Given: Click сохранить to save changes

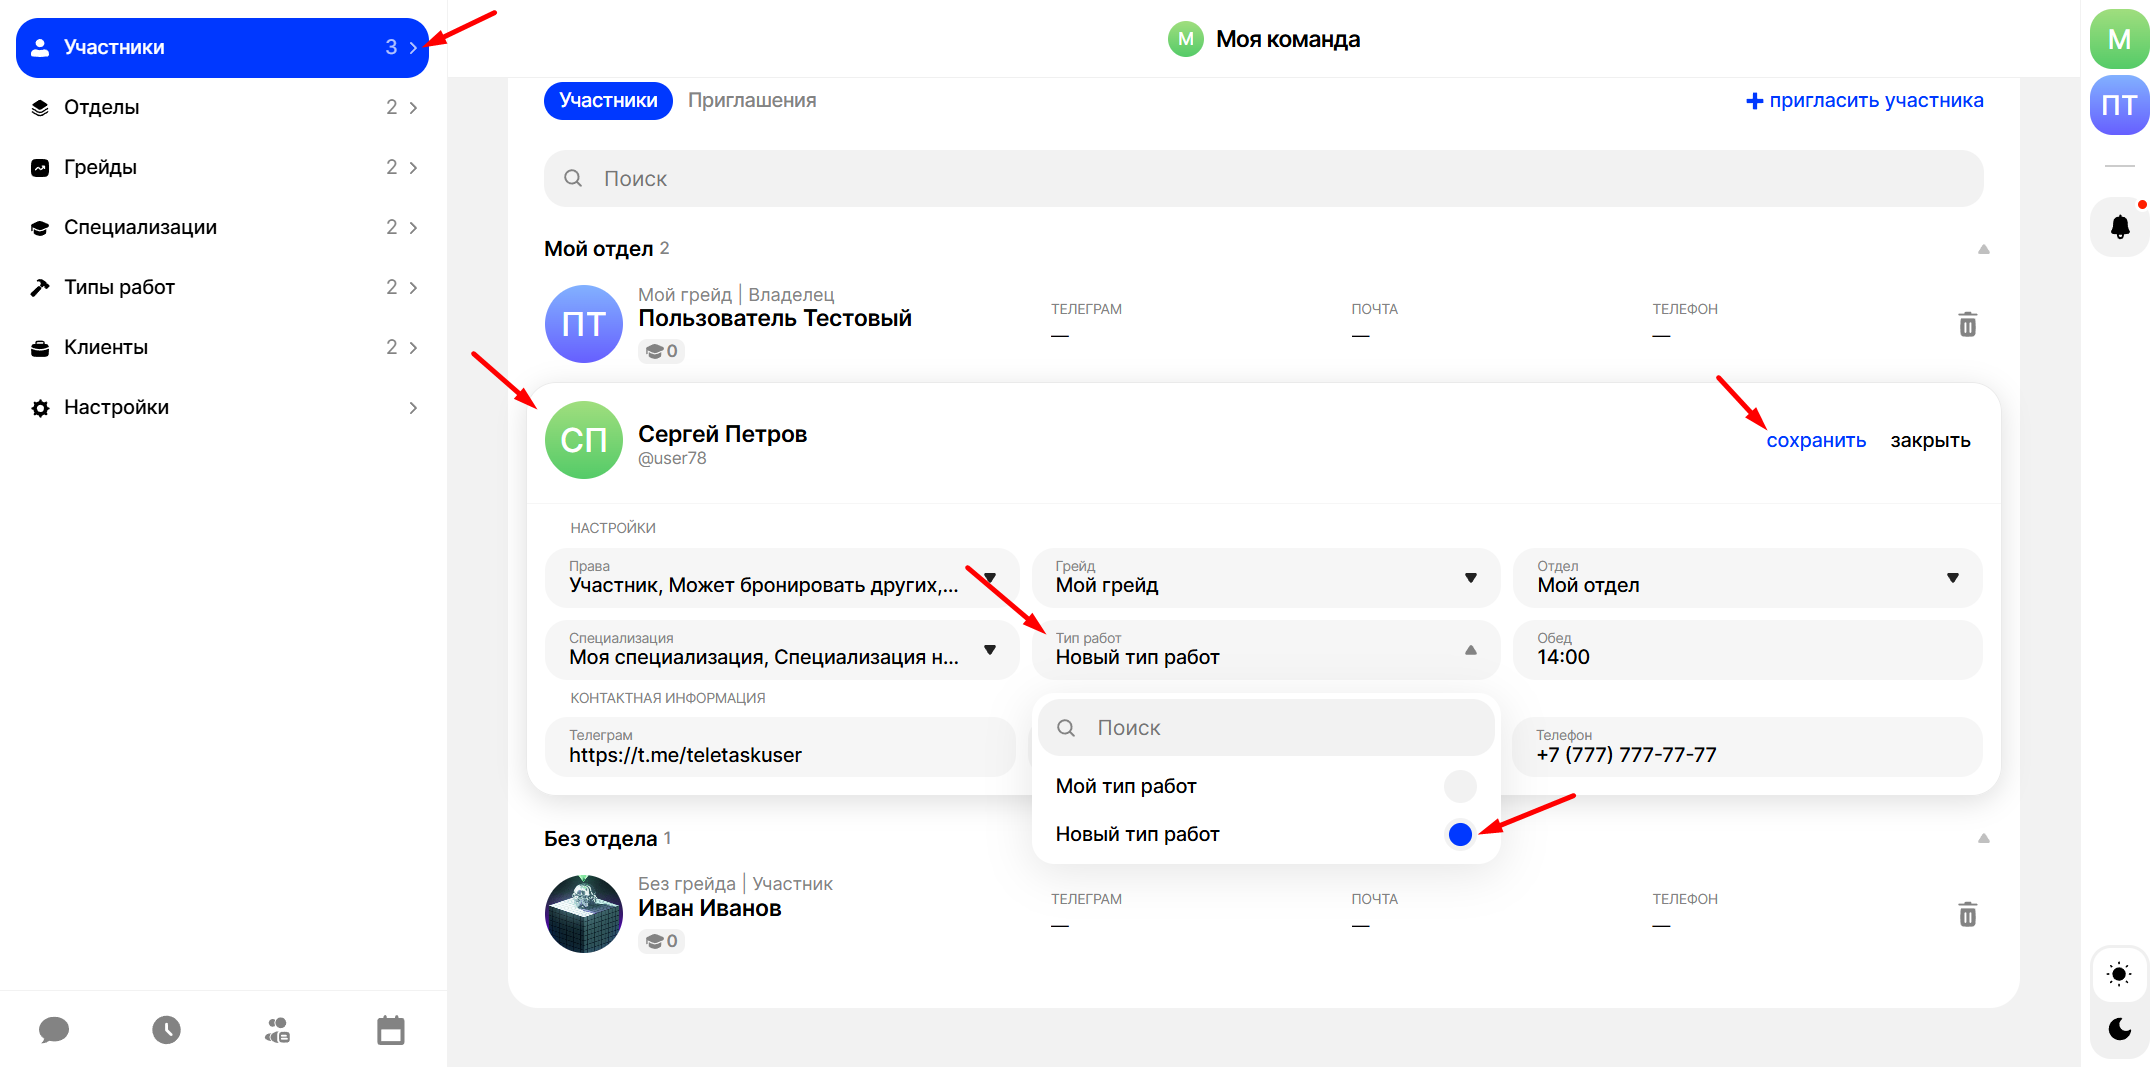Looking at the screenshot, I should (1815, 441).
